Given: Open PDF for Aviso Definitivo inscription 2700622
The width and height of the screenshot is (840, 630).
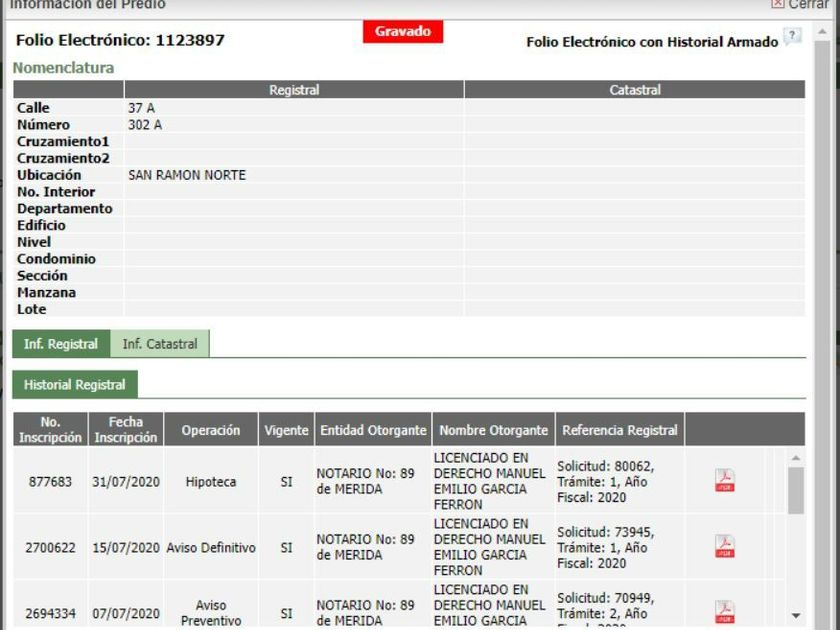Looking at the screenshot, I should coord(724,546).
